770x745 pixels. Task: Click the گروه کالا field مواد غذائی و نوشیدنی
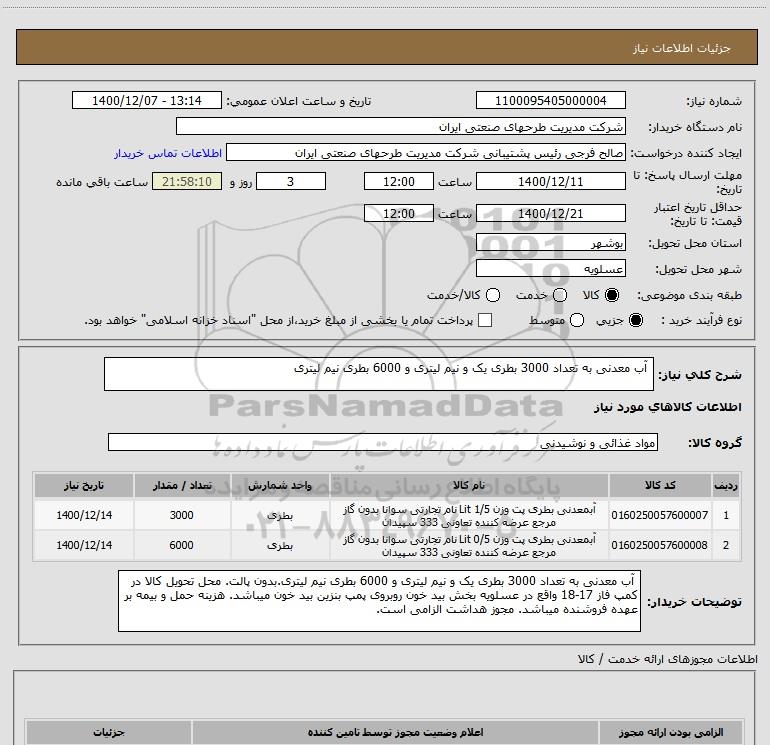click(383, 442)
